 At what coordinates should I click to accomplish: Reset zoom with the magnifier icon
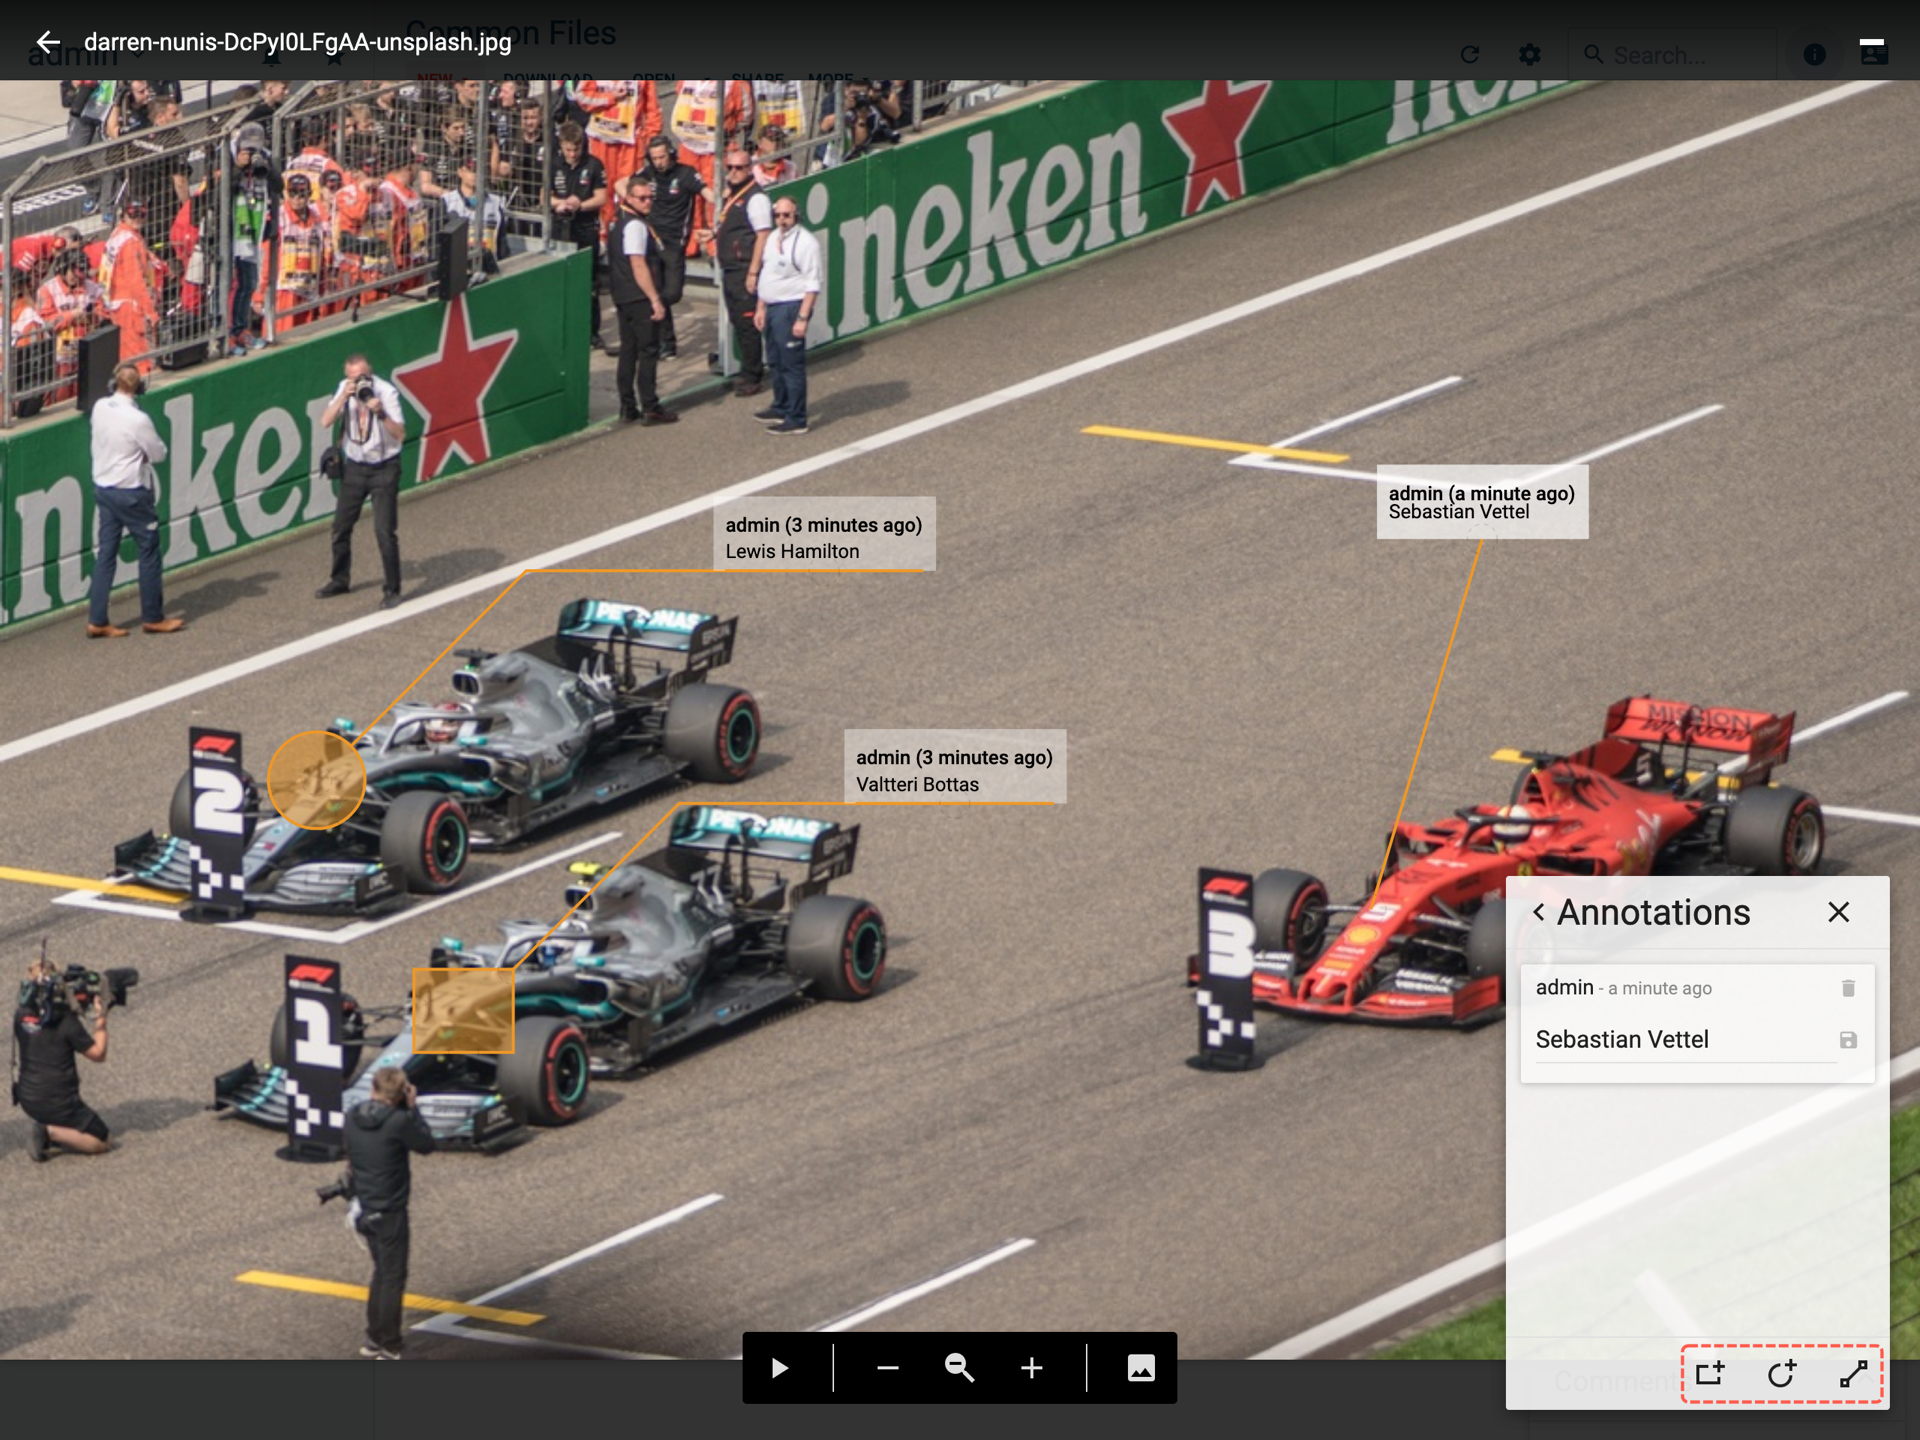click(959, 1367)
